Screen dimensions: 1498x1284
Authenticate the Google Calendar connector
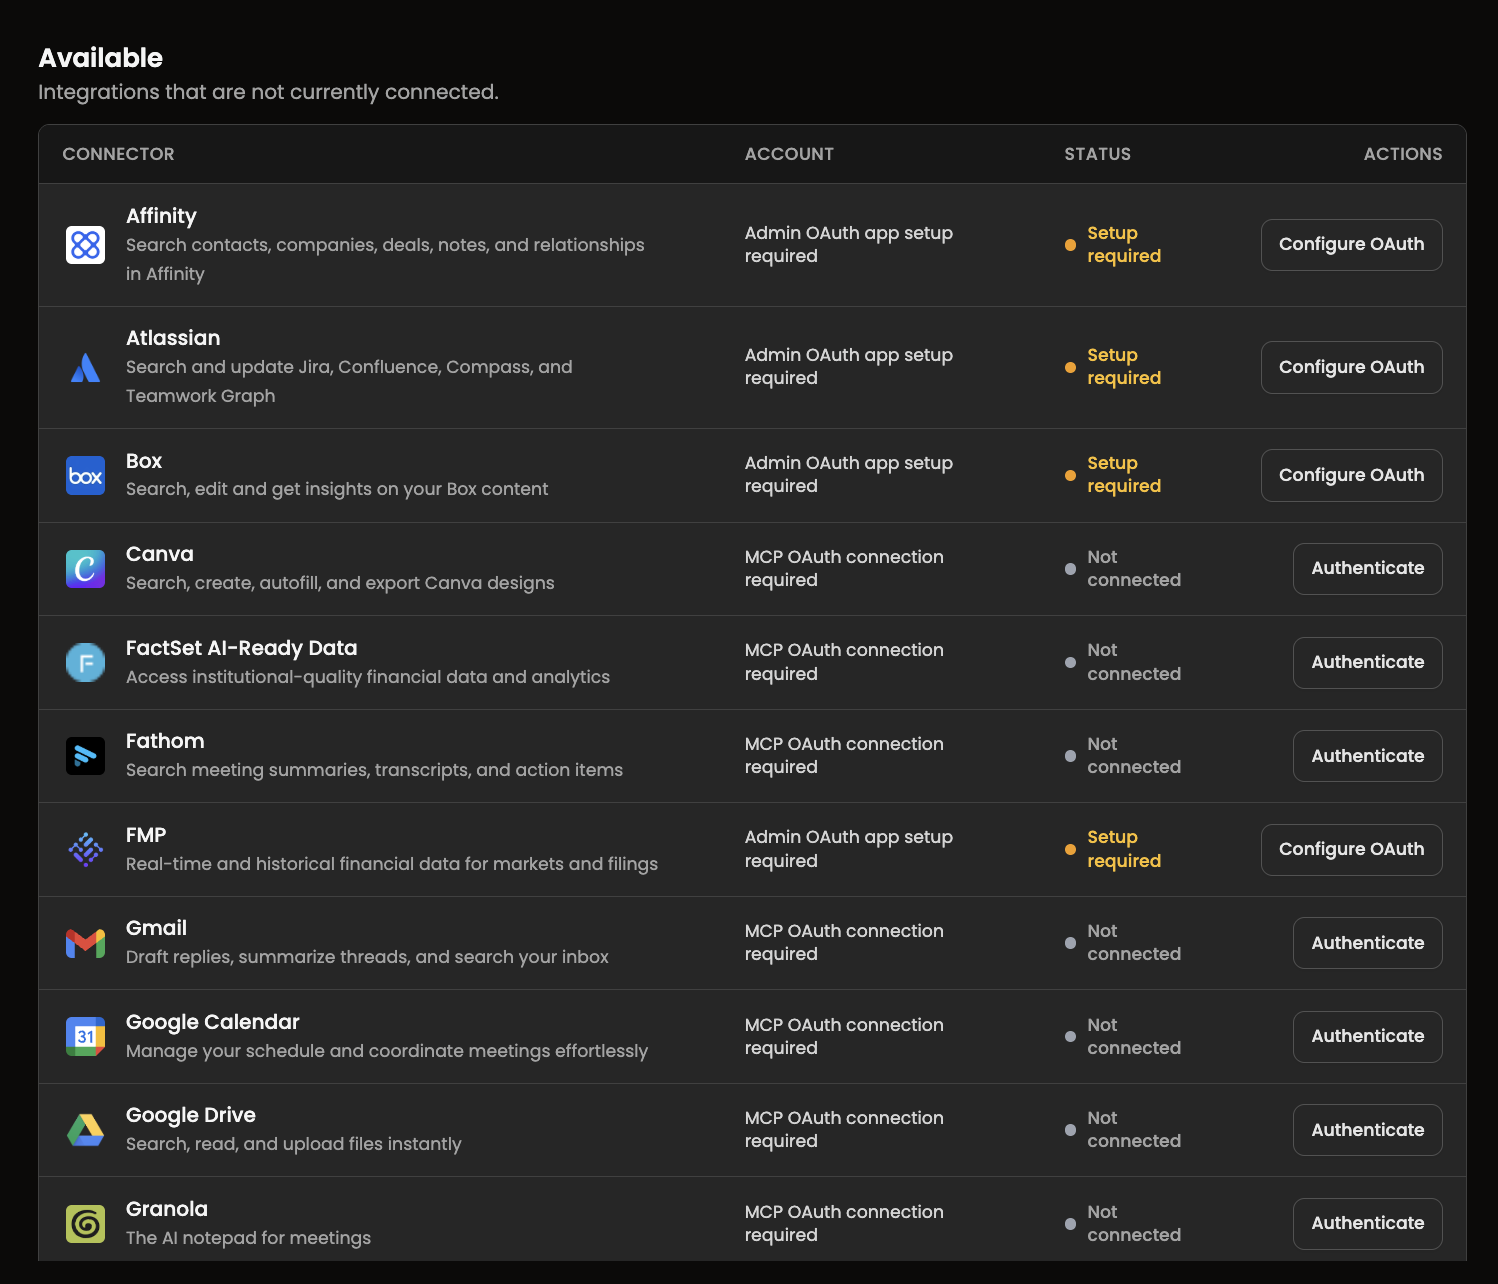click(x=1367, y=1036)
